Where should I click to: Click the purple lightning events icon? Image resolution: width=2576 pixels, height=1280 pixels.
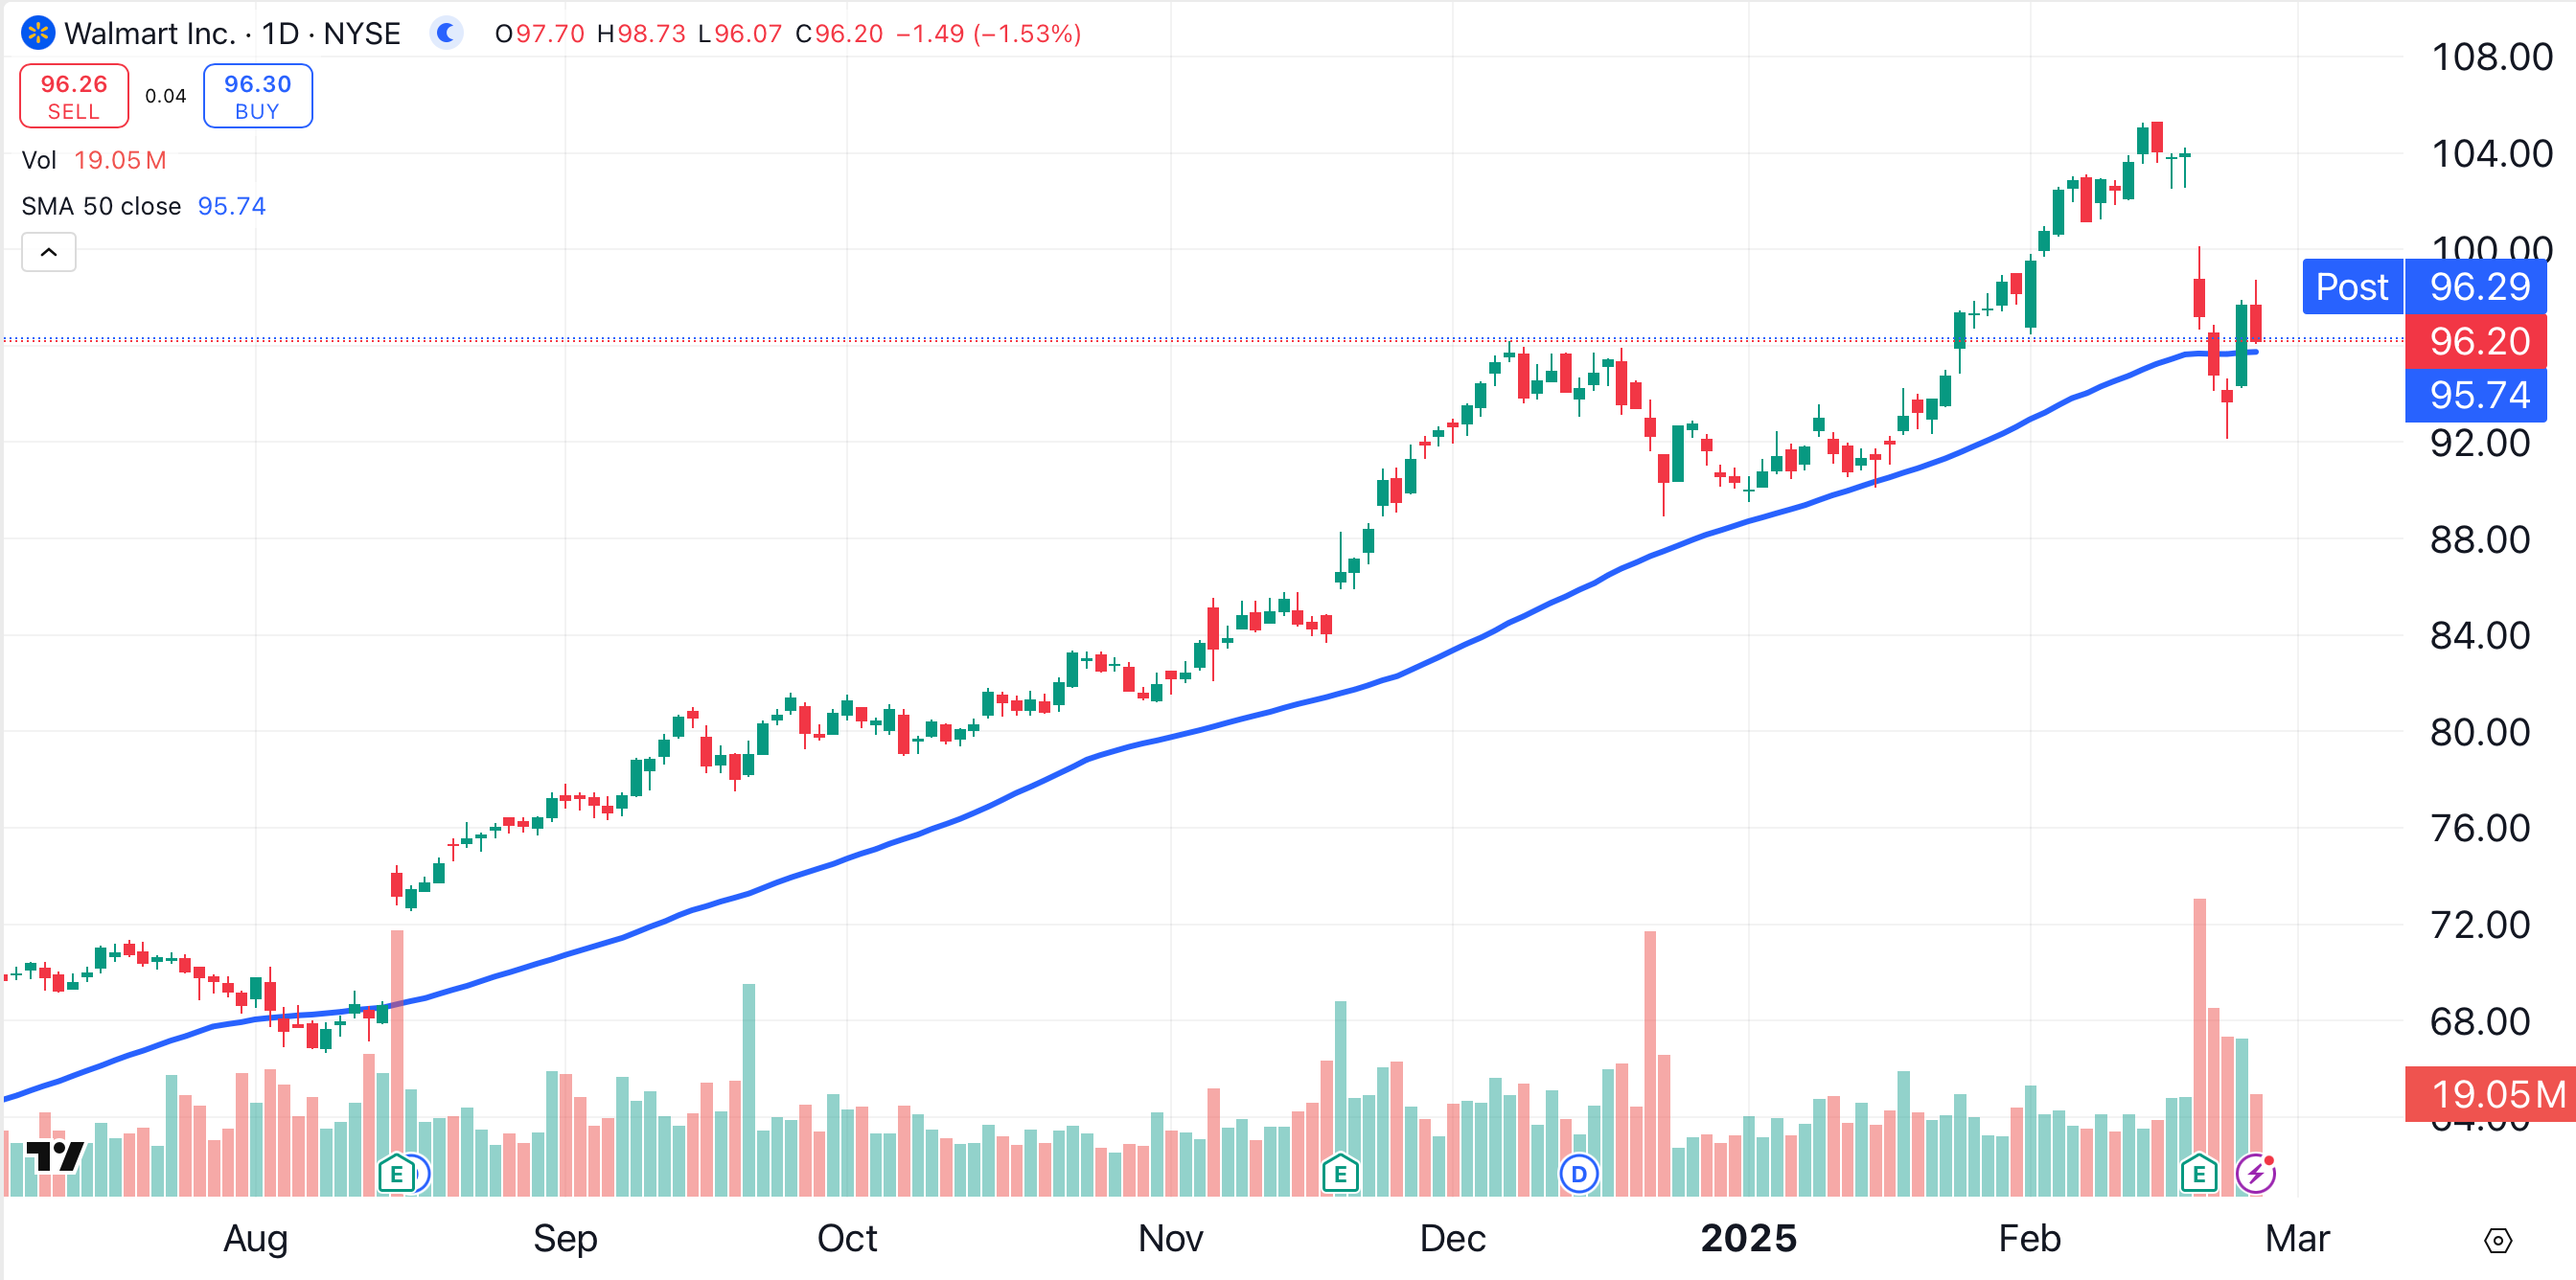click(x=2256, y=1174)
